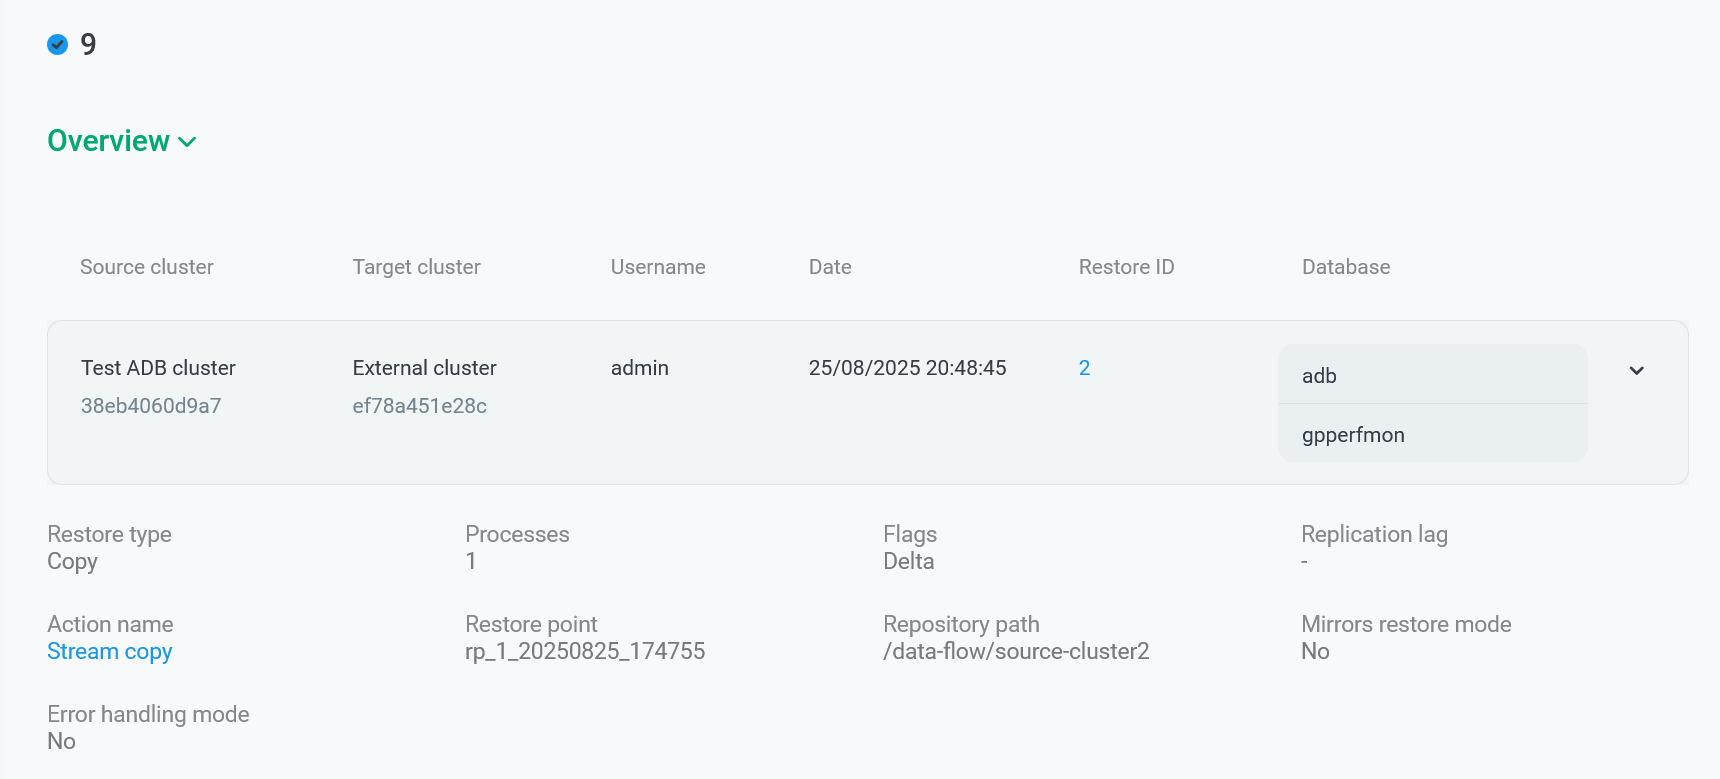Click the Date column header

830,267
